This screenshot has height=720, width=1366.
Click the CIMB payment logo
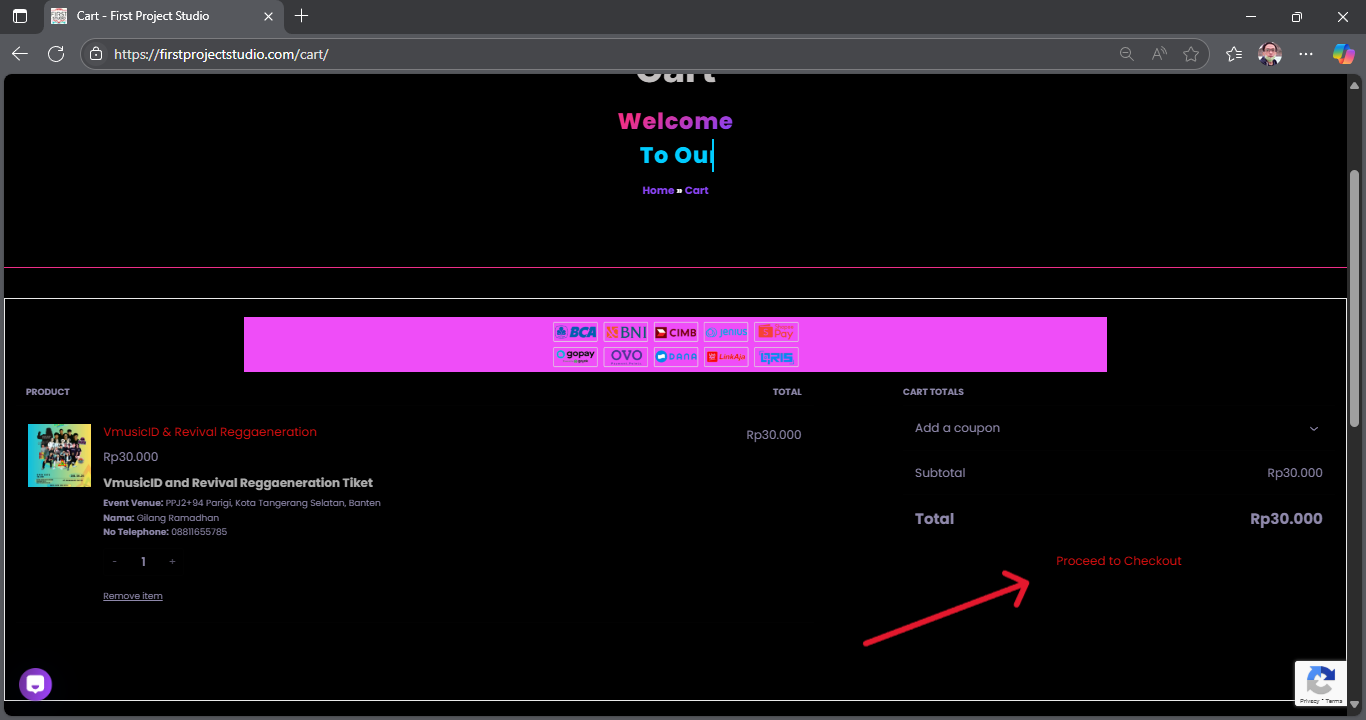pos(676,332)
